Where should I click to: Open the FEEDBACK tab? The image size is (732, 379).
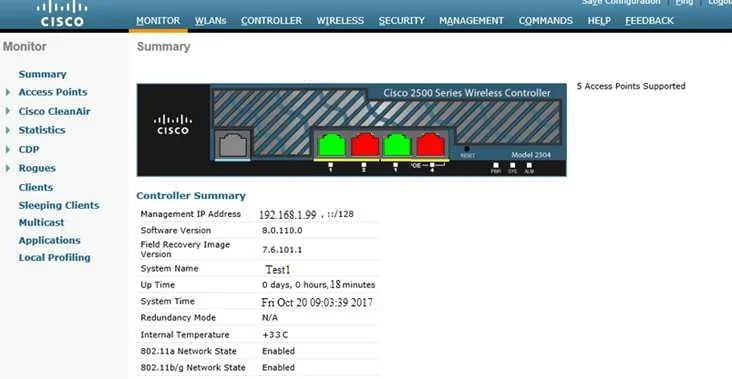(649, 21)
